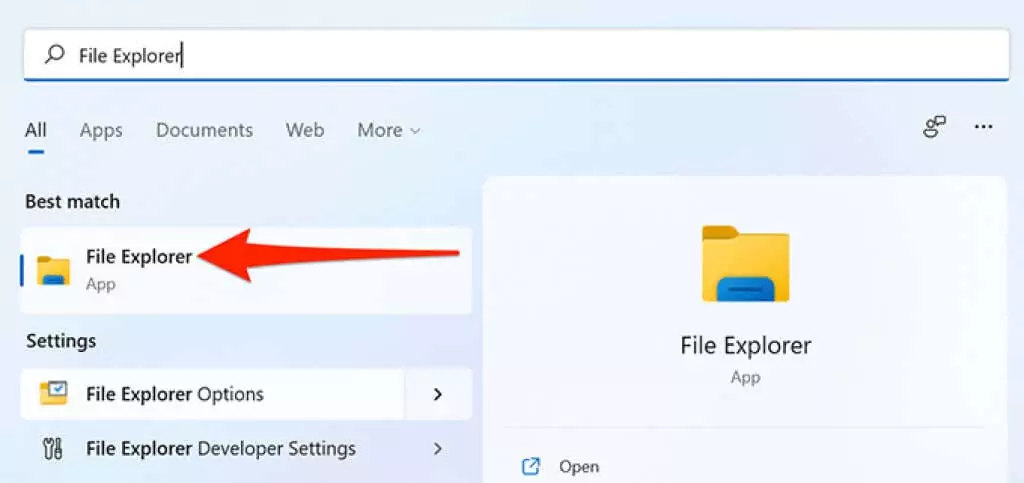Click the Best match heading text
Viewport: 1024px width, 483px height.
click(x=72, y=202)
